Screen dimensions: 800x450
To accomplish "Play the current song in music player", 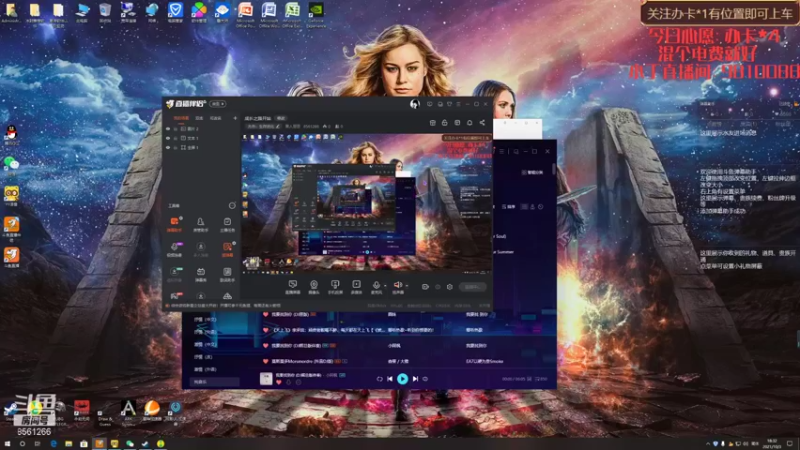I will [x=402, y=379].
